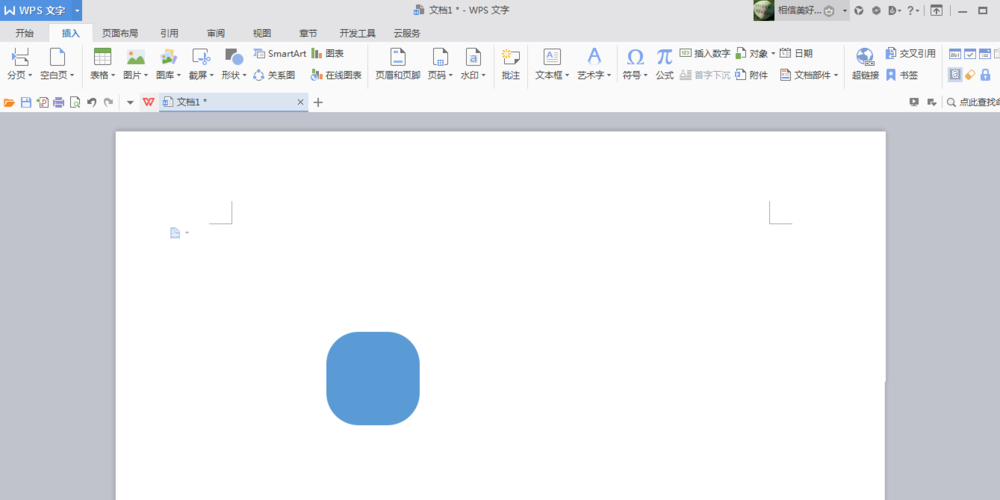Insert a 批注 comment
The height and width of the screenshot is (500, 1000).
(x=511, y=64)
